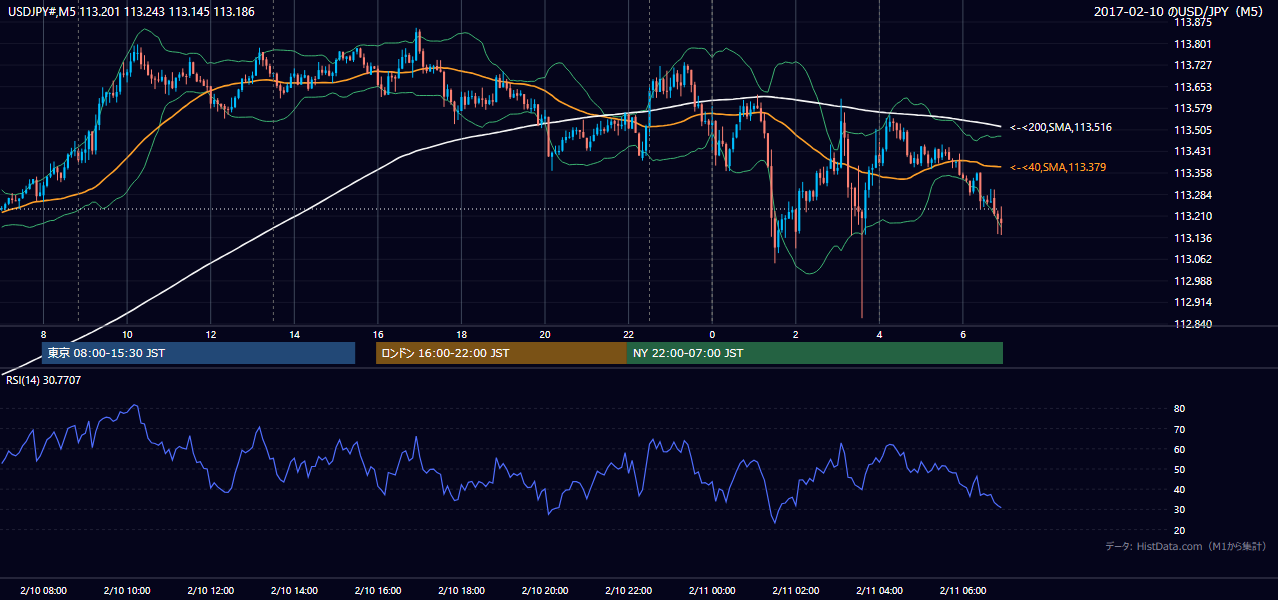Click time label 2/10 08:00
Viewport: 1278px width, 600px height.
click(x=43, y=591)
